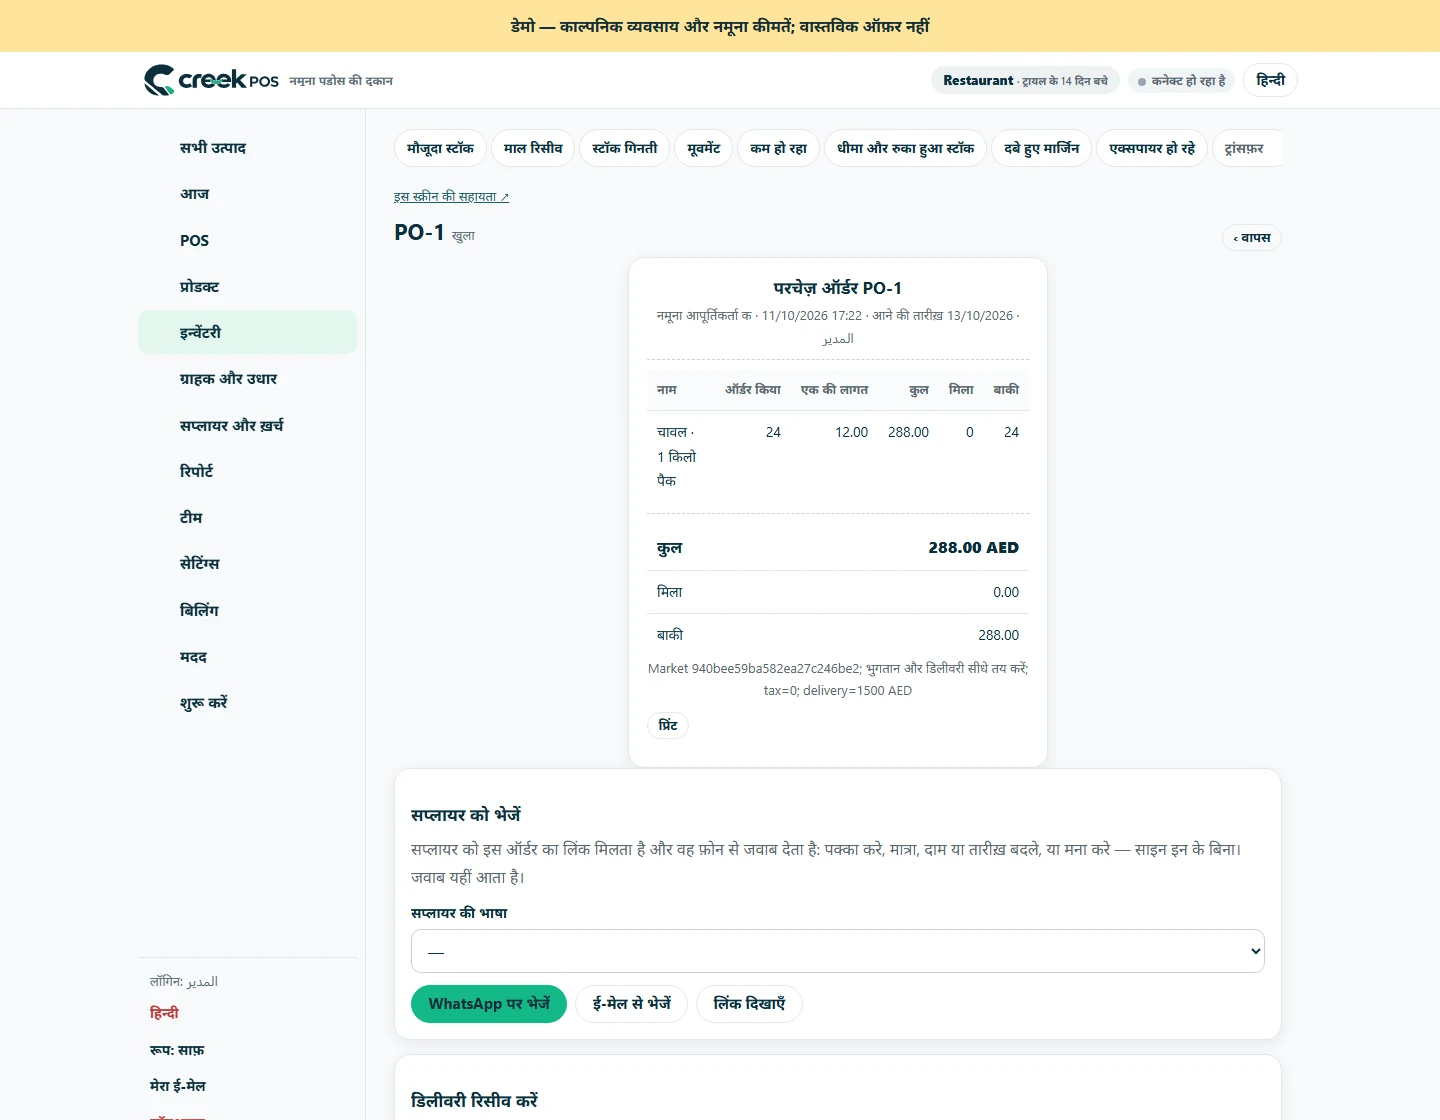Click the डिलीवरी रिसीव करें heading
The height and width of the screenshot is (1120, 1440).
[474, 1101]
